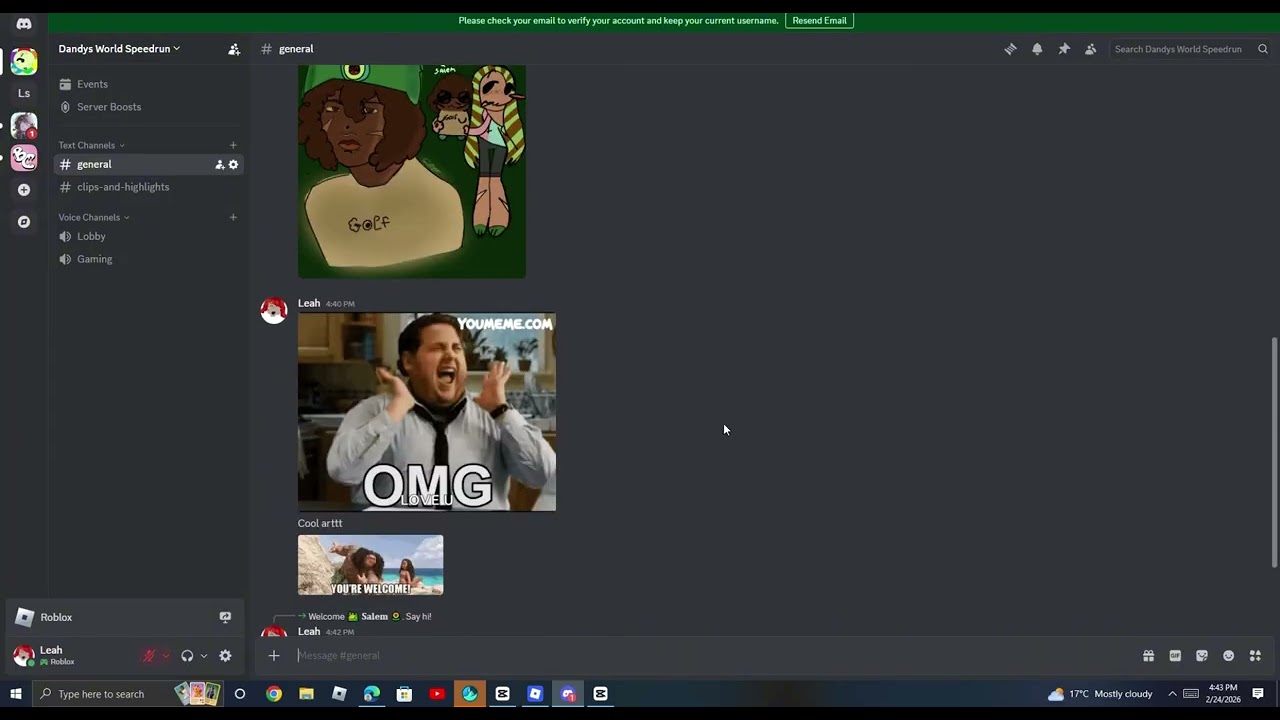Open headphone output options arrow

coord(204,656)
